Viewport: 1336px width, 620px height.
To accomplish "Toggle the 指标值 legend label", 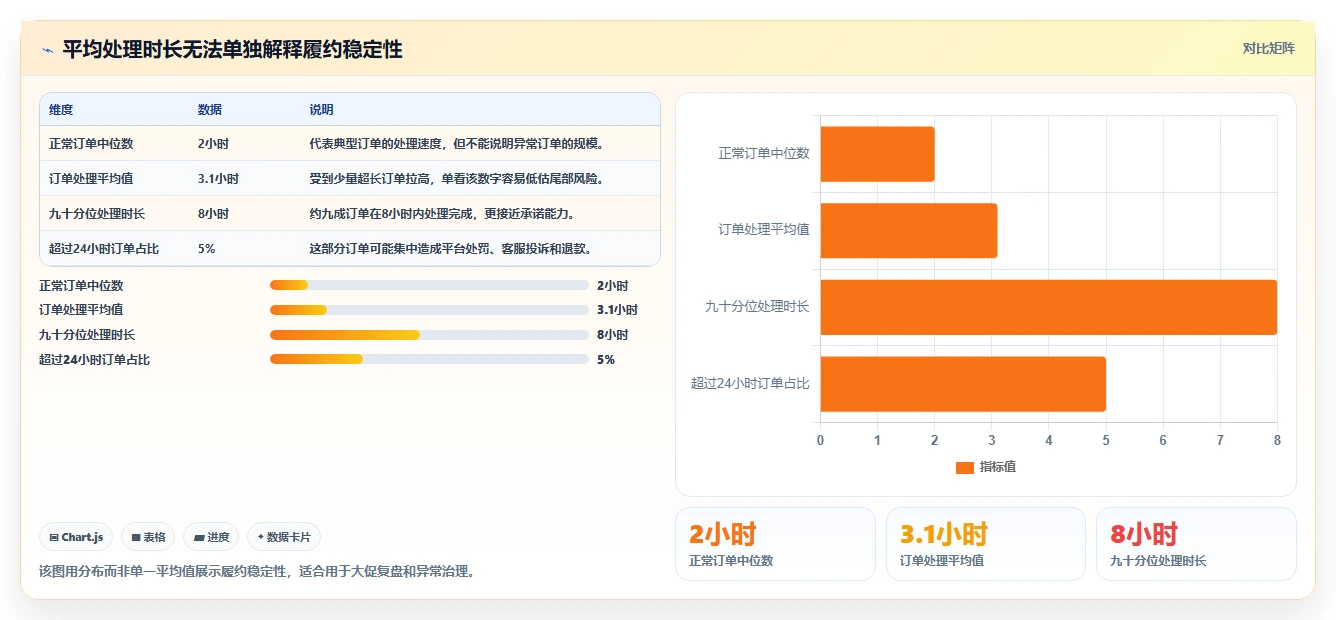I will coord(998,467).
